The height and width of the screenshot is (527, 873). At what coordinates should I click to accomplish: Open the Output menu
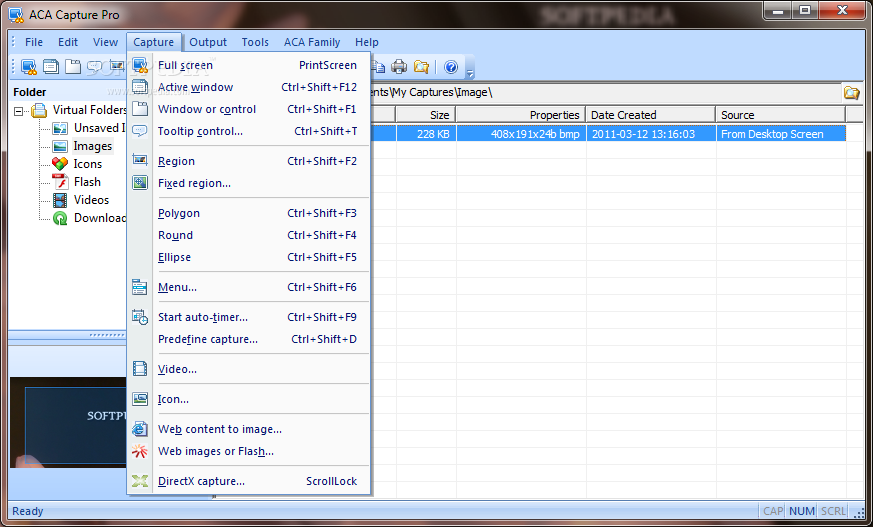(x=208, y=42)
